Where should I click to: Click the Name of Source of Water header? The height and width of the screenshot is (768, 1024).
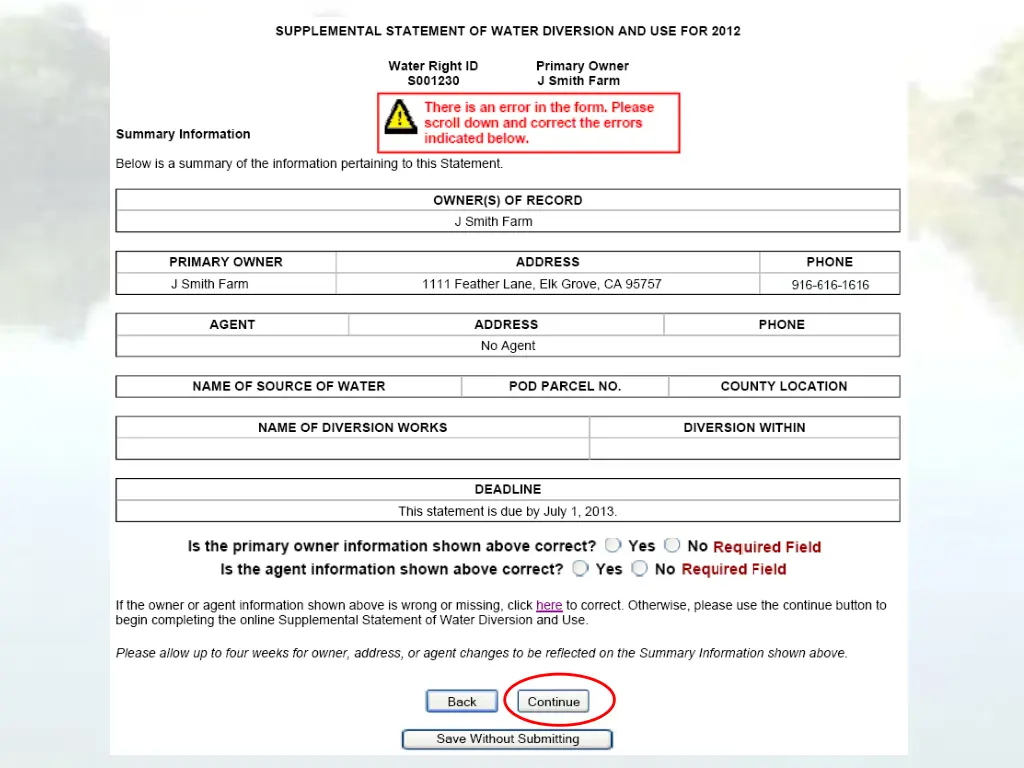(288, 386)
